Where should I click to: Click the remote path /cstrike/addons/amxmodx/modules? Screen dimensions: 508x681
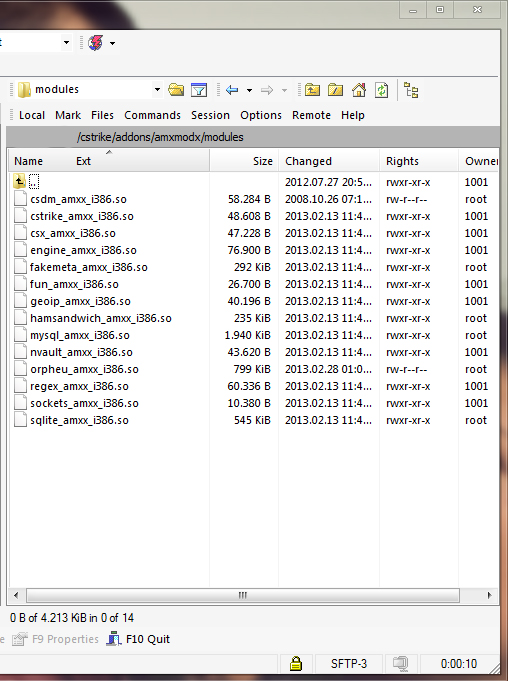point(160,137)
